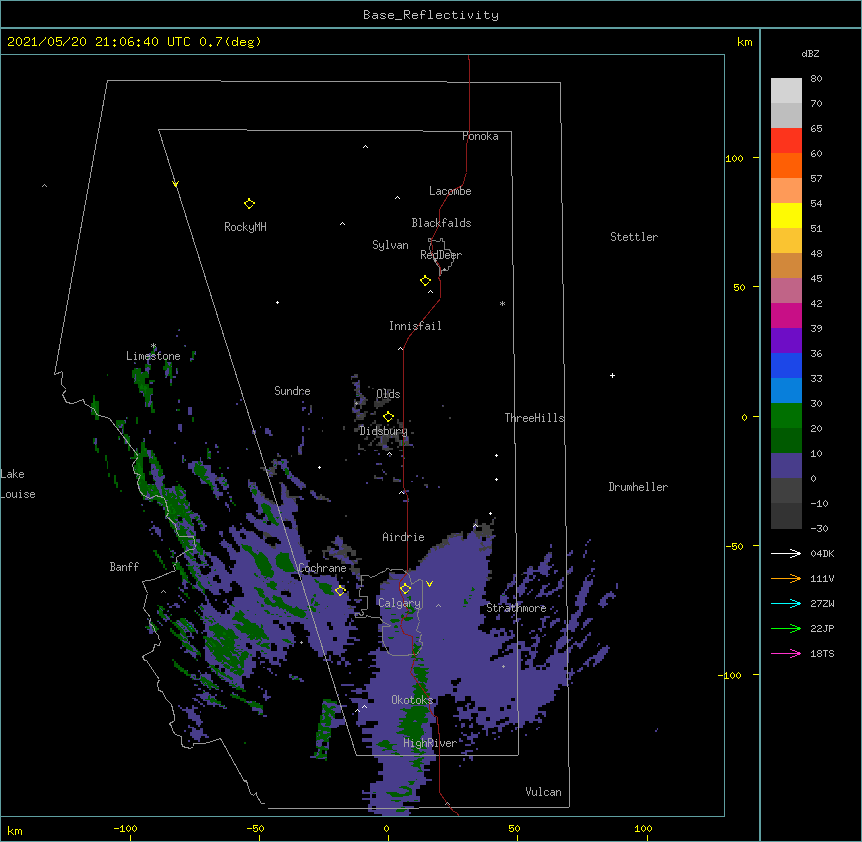Image resolution: width=862 pixels, height=842 pixels.
Task: Click the dBZ legend heading
Action: (810, 53)
